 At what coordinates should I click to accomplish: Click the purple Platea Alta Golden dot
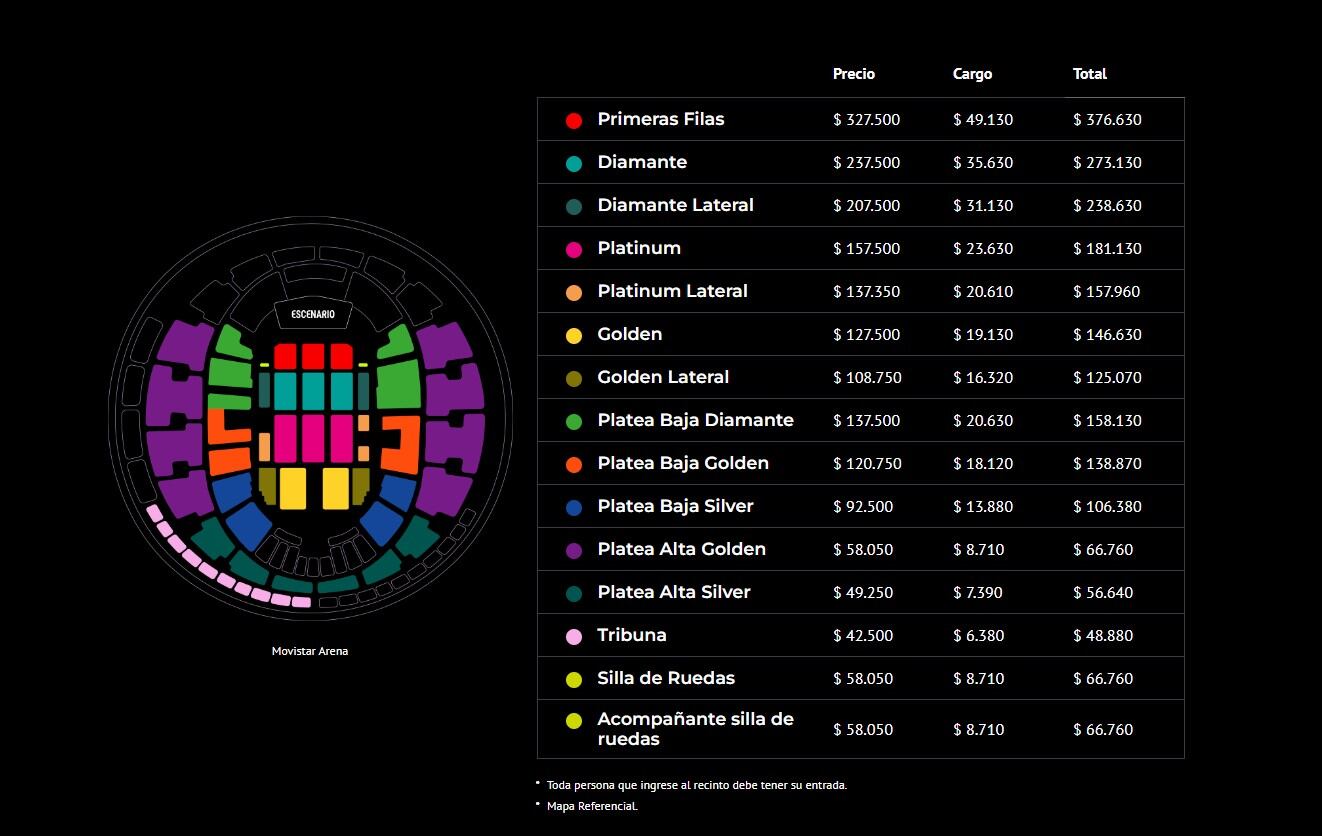[574, 550]
